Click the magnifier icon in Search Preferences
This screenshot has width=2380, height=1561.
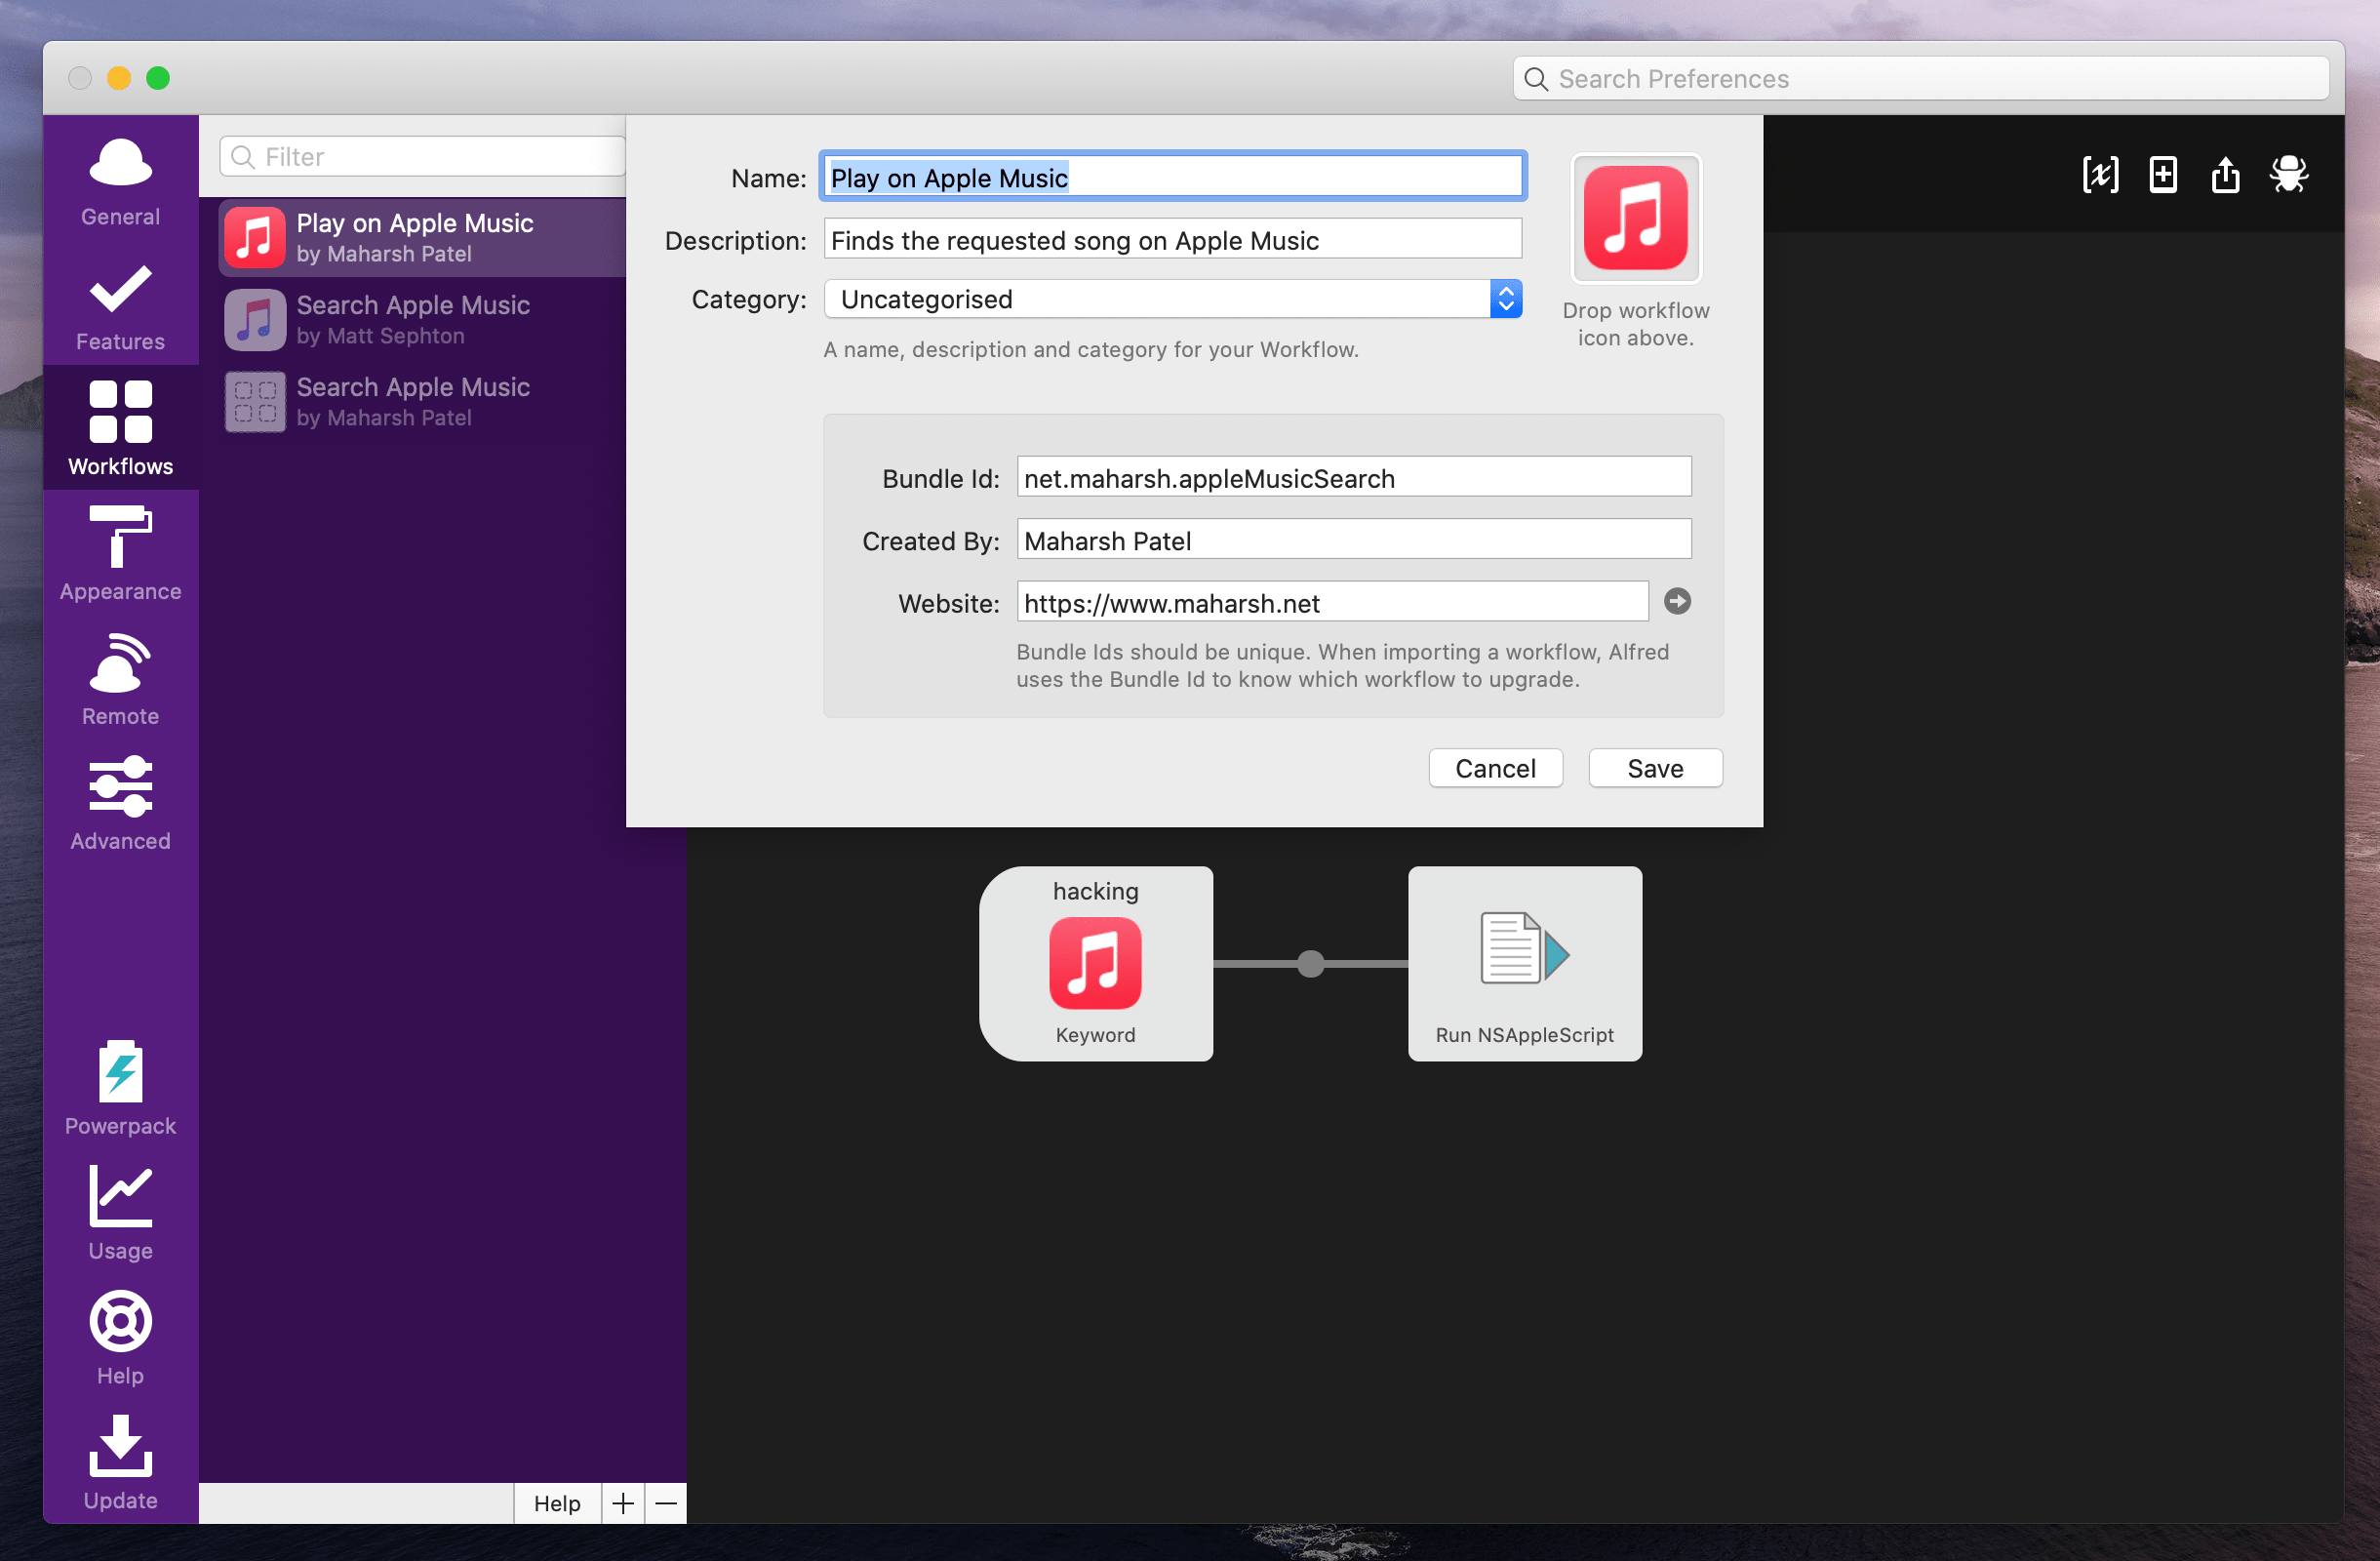pyautogui.click(x=1536, y=79)
